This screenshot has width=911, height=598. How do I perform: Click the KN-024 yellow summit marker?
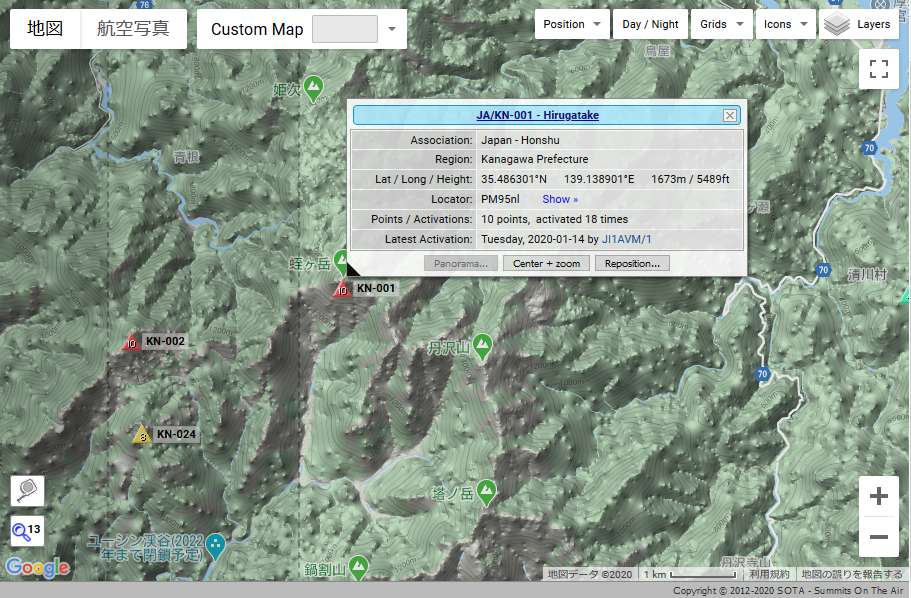point(143,435)
